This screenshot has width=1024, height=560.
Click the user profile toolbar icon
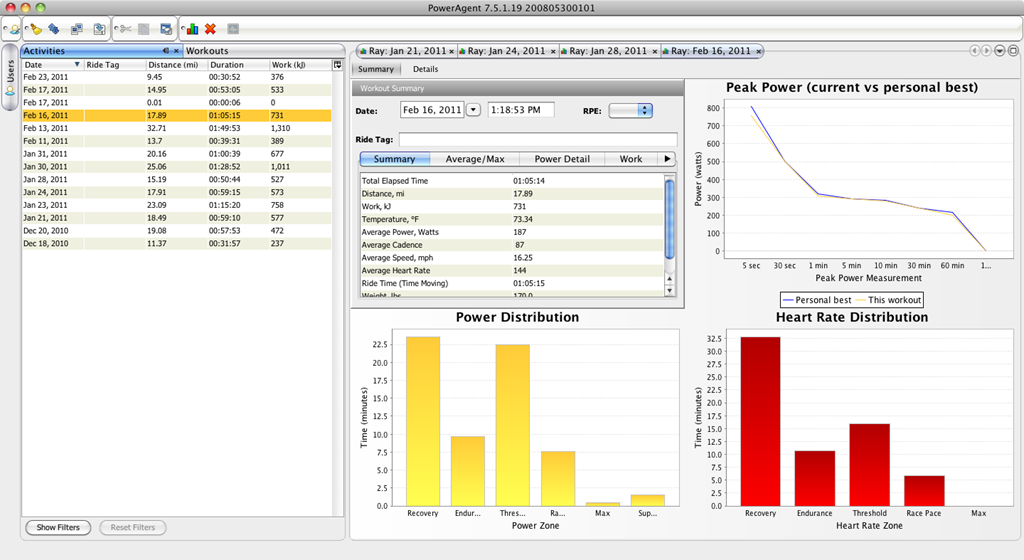pos(14,29)
